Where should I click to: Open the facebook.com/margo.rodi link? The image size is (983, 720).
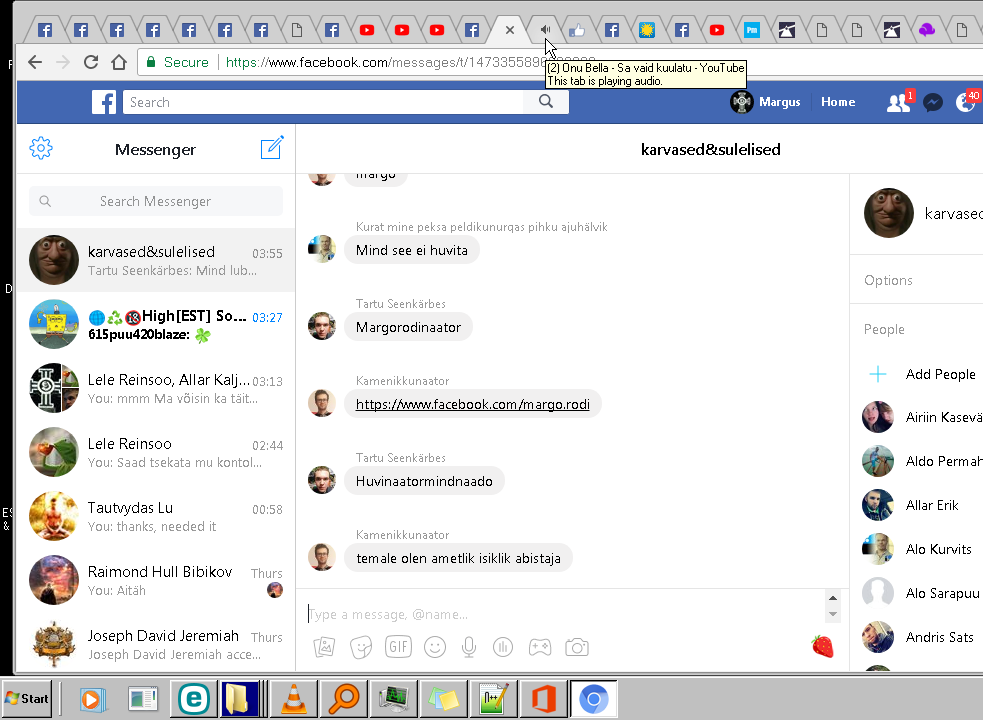tap(473, 404)
